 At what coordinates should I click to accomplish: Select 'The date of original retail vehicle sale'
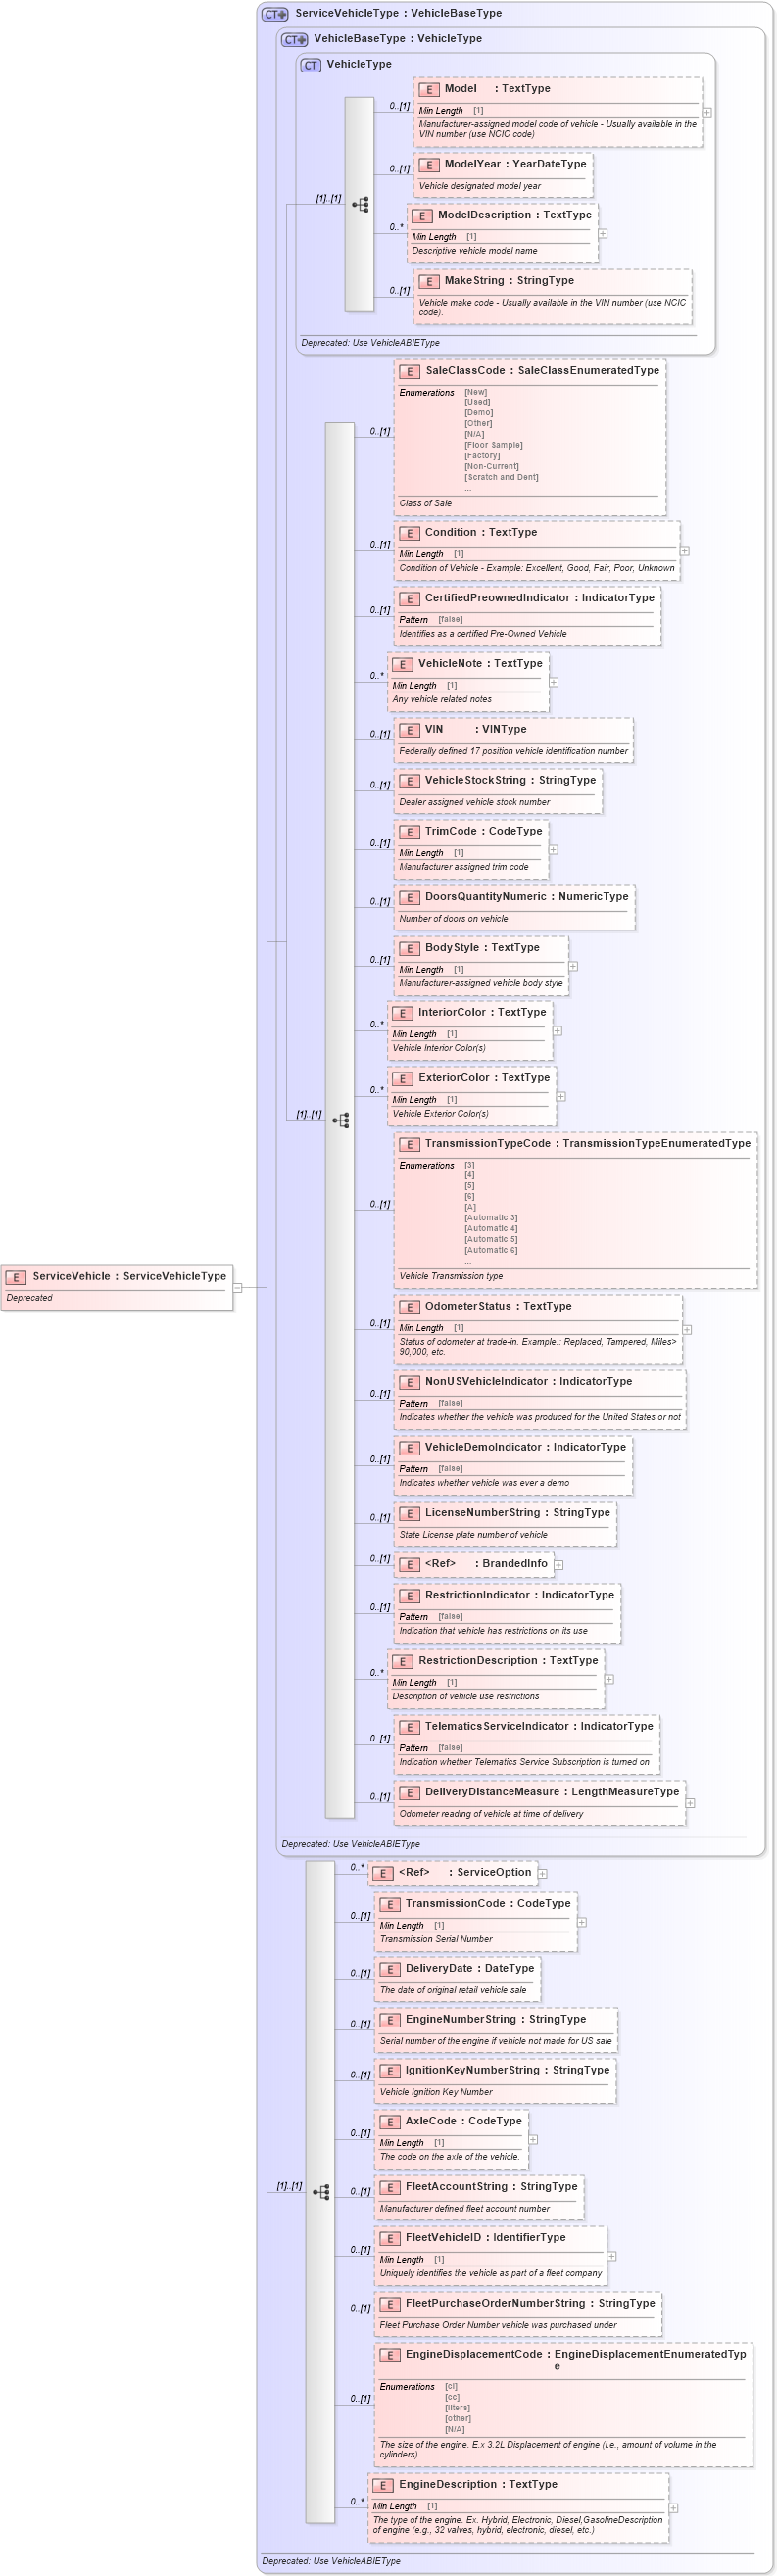453,1990
